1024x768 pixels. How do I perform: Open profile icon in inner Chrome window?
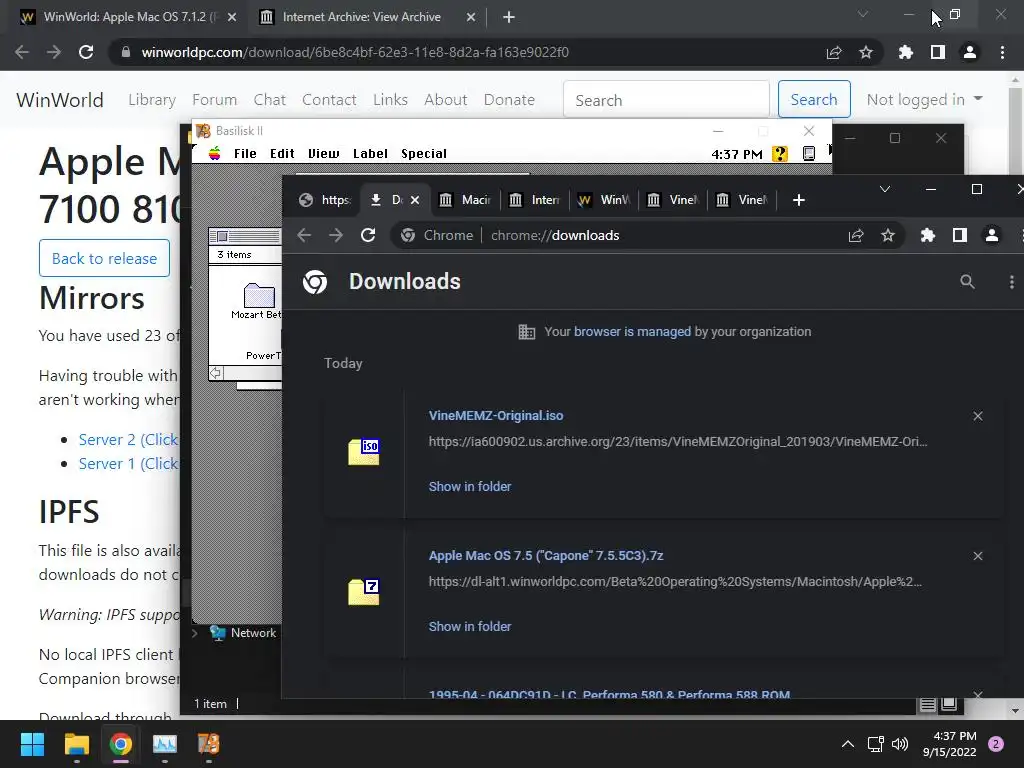coord(991,235)
